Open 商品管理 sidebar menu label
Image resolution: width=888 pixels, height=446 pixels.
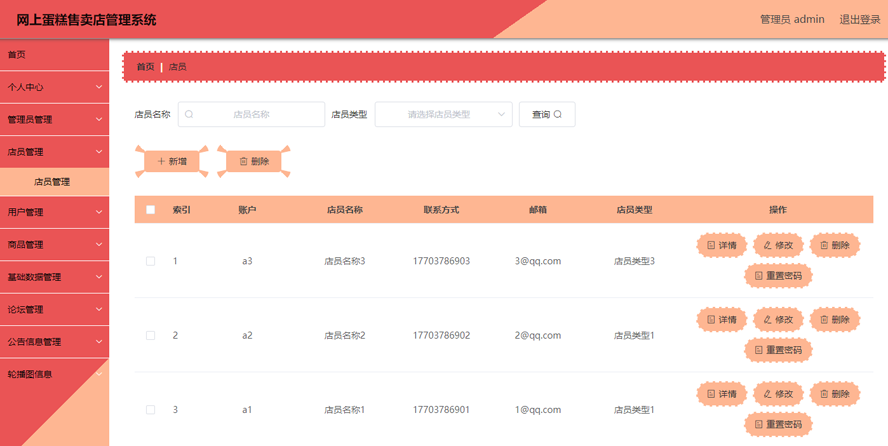[x=25, y=245]
